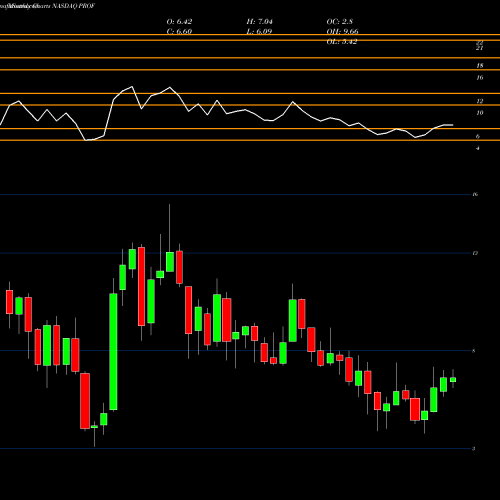Click axis label 4 on line chart
500x500 pixels.
point(478,148)
